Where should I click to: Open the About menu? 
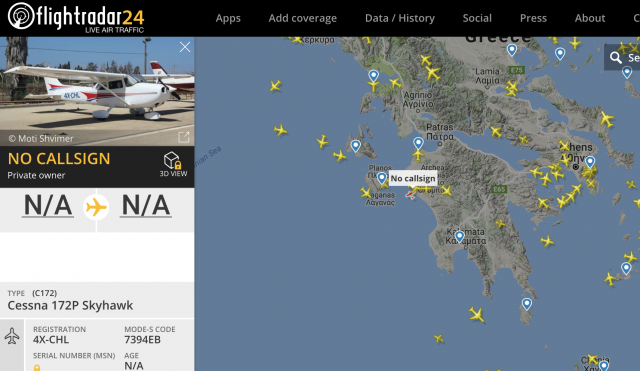coord(590,18)
